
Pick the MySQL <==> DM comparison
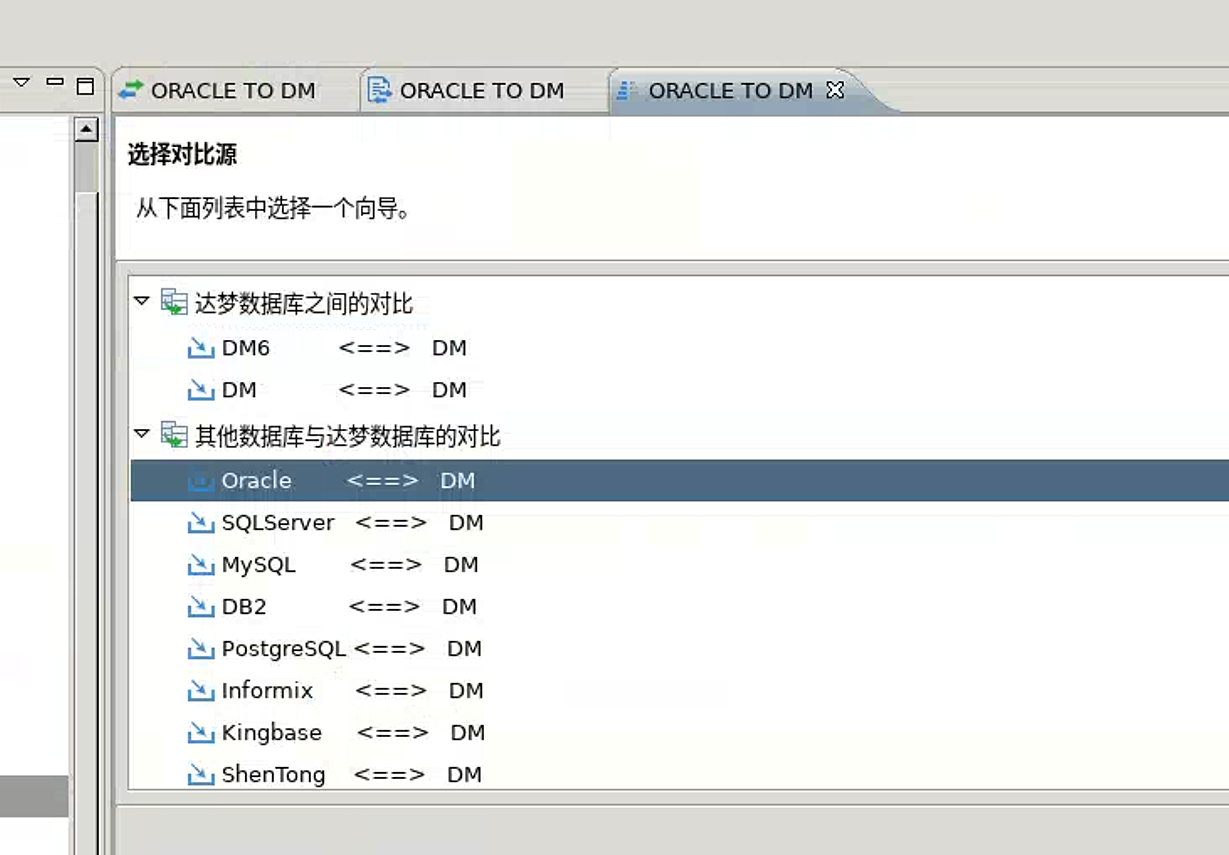coord(350,565)
